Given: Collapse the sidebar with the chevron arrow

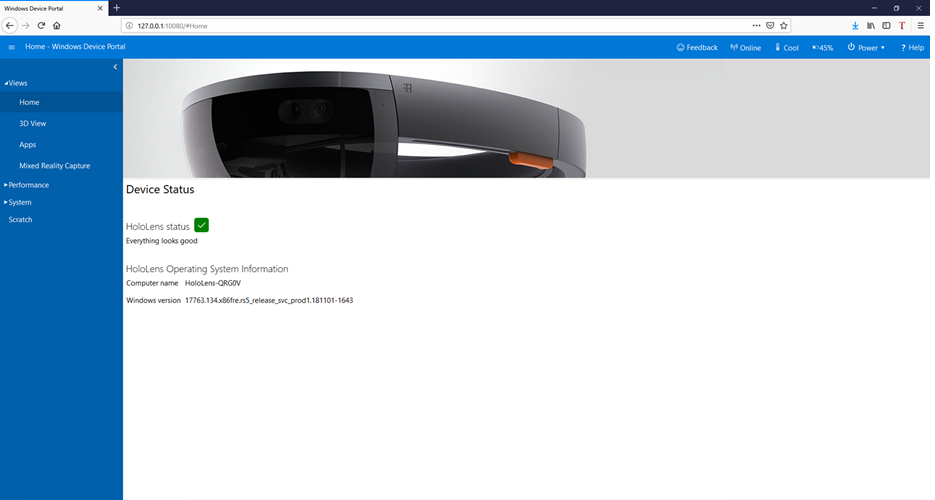Looking at the screenshot, I should click(x=115, y=67).
